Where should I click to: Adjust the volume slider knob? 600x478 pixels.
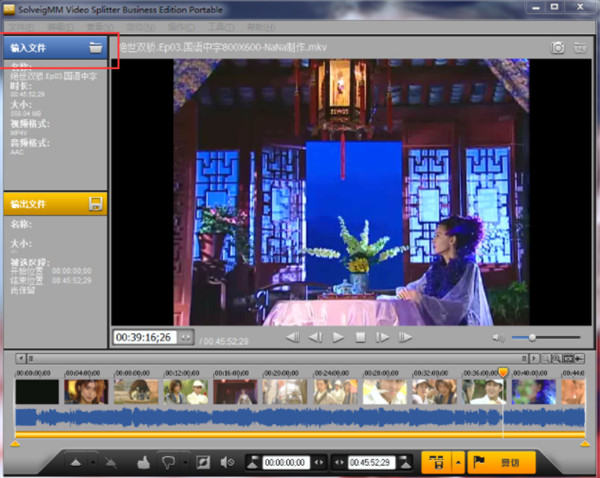tap(532, 338)
